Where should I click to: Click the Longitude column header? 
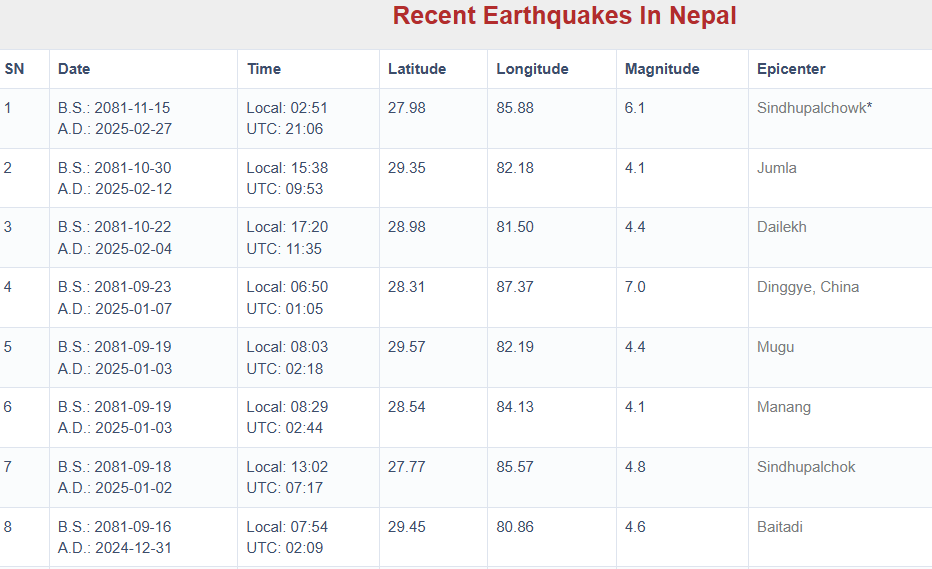(x=532, y=69)
